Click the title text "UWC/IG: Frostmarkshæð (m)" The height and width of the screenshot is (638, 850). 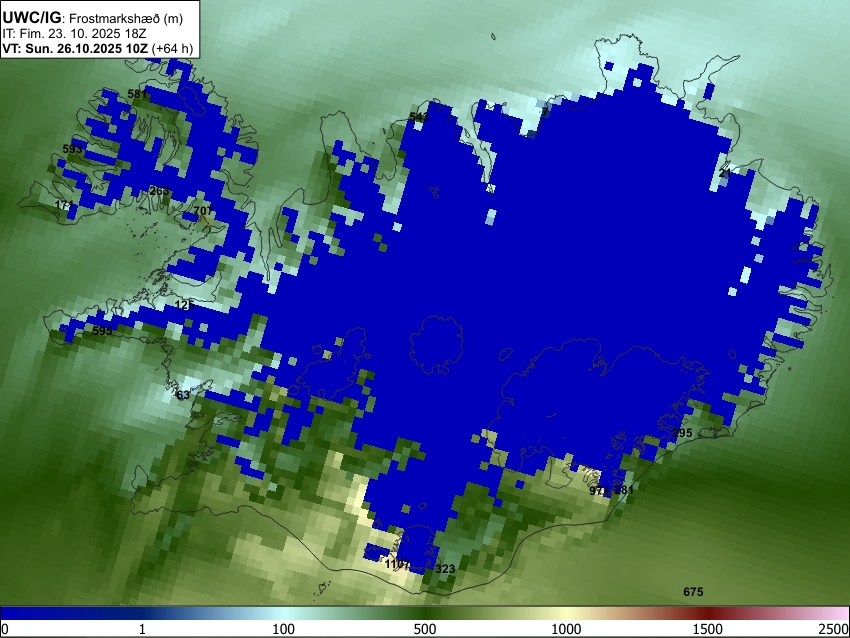coord(93,18)
